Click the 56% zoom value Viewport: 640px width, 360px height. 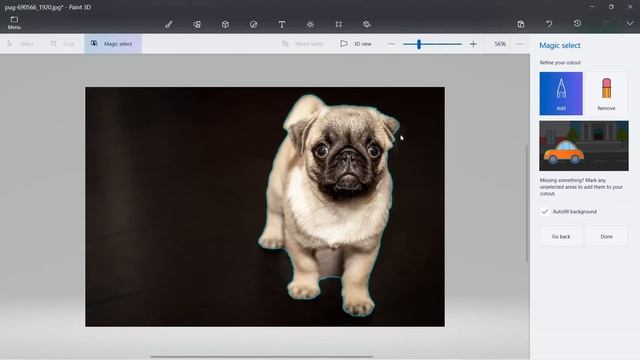point(500,44)
